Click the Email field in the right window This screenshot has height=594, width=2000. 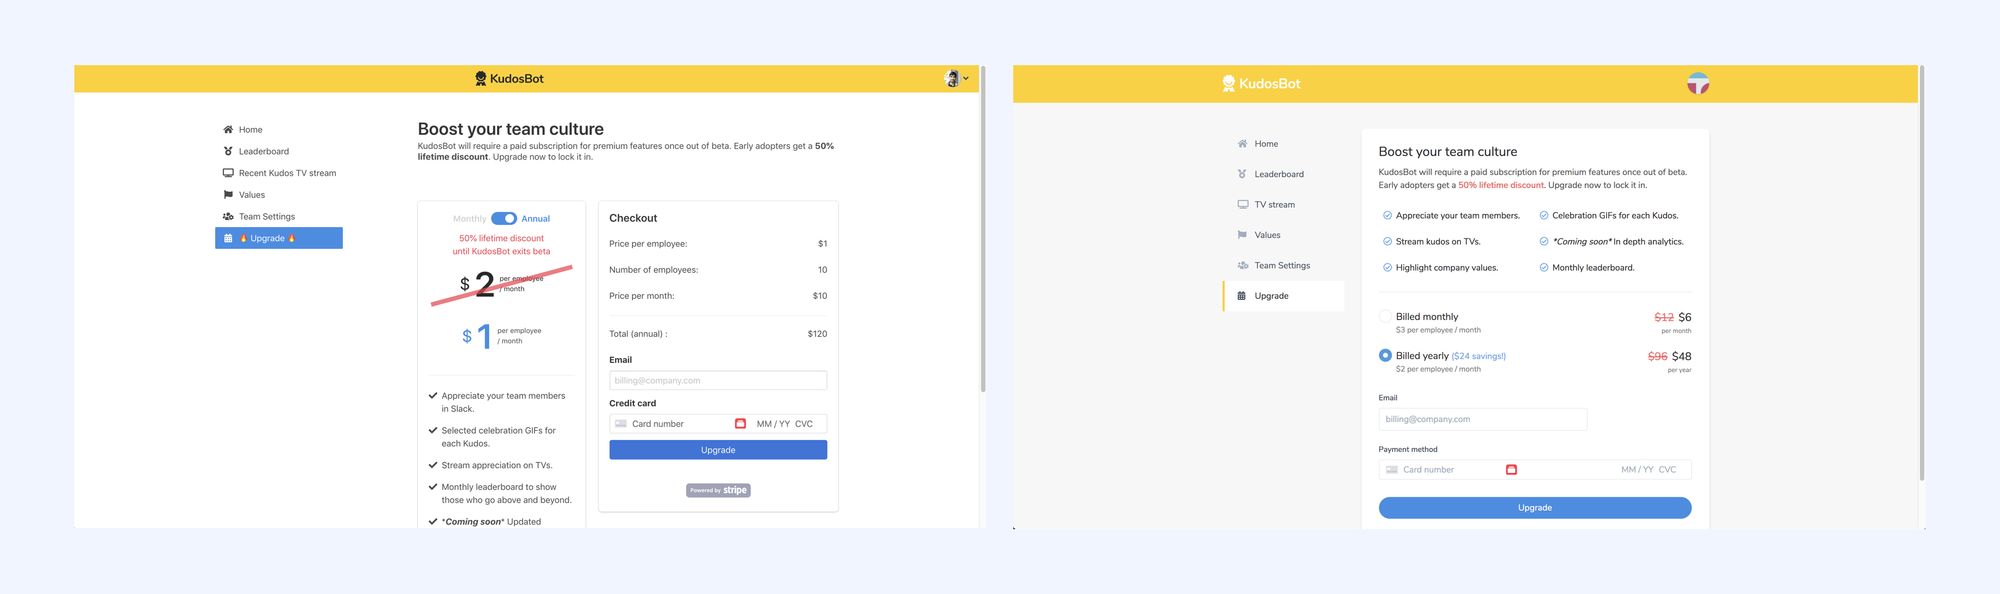tap(1483, 419)
